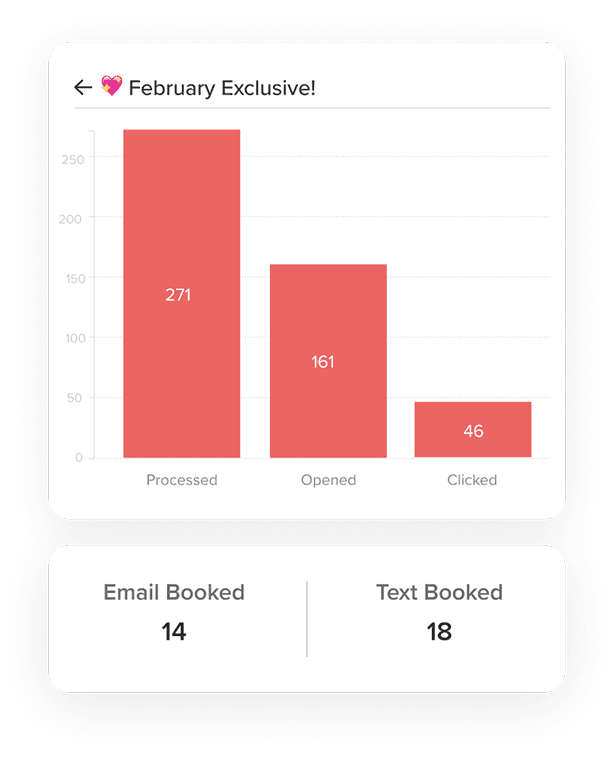
Task: Click the back arrow icon
Action: 83,88
